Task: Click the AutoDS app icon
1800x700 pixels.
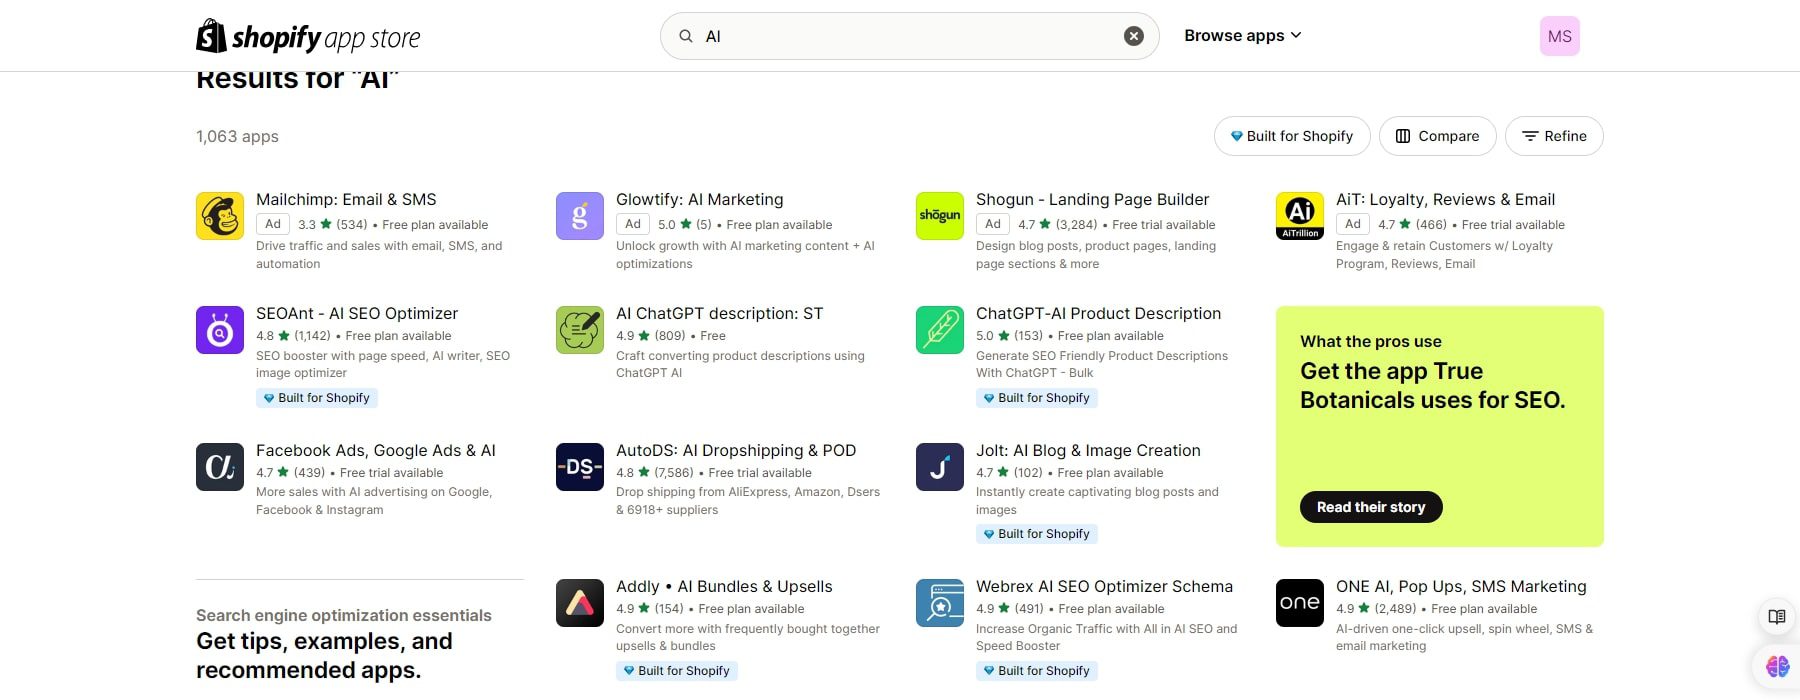Action: (x=580, y=467)
